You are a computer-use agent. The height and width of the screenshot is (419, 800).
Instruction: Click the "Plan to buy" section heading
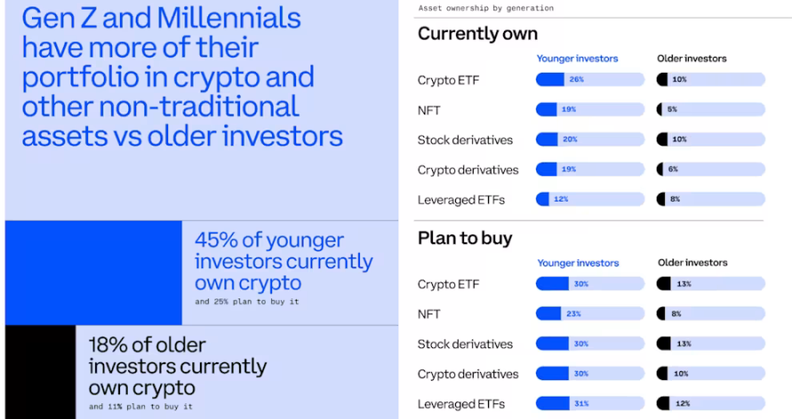click(x=465, y=238)
